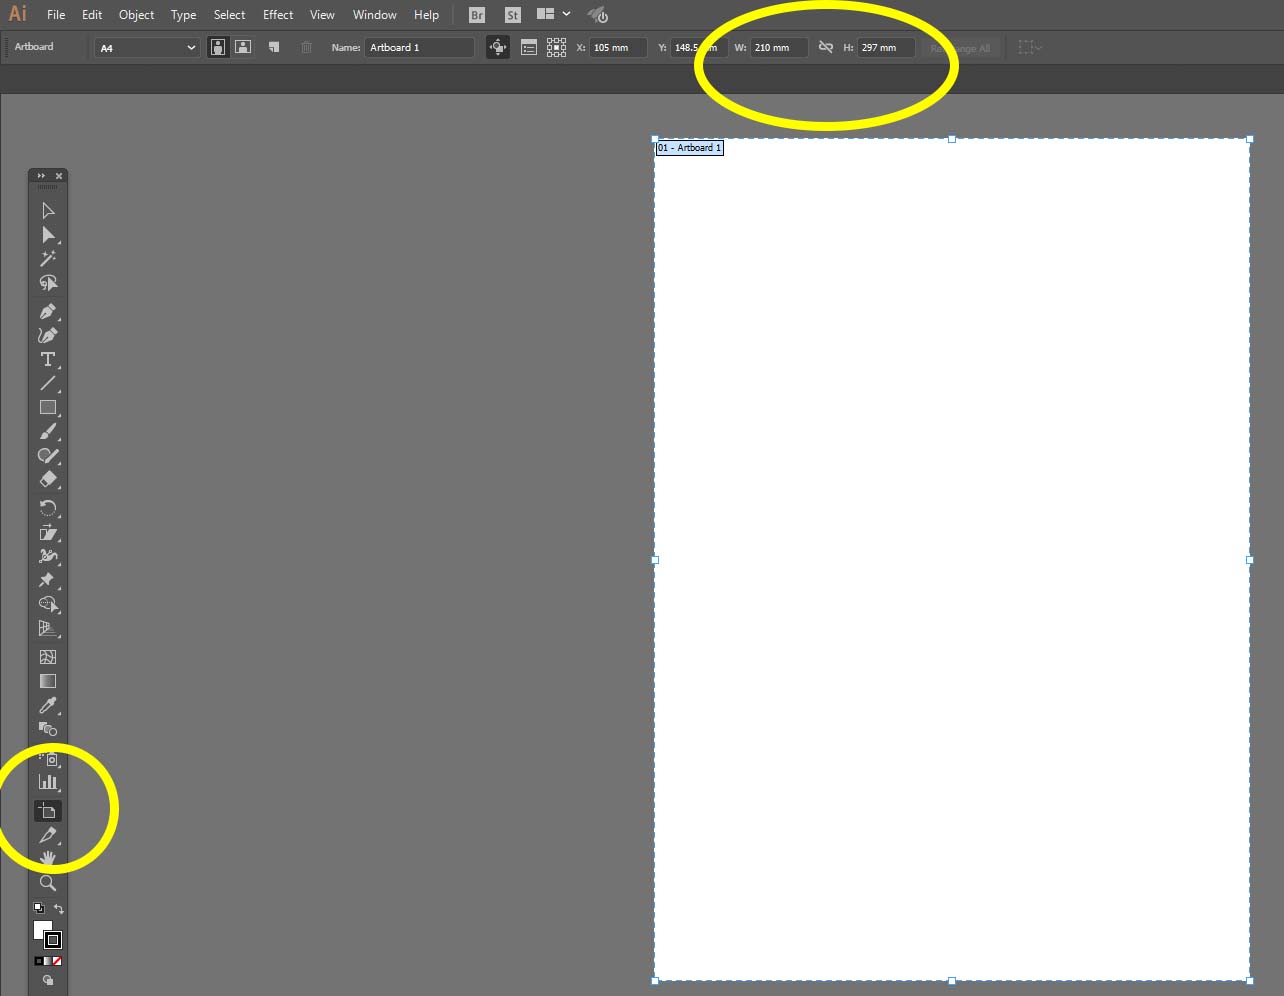
Task: Select the Paintbrush tool
Action: (47, 432)
